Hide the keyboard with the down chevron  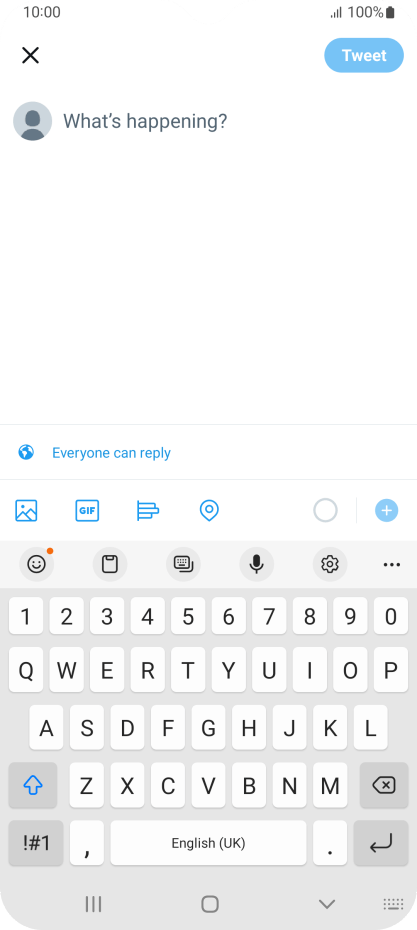[x=327, y=904]
